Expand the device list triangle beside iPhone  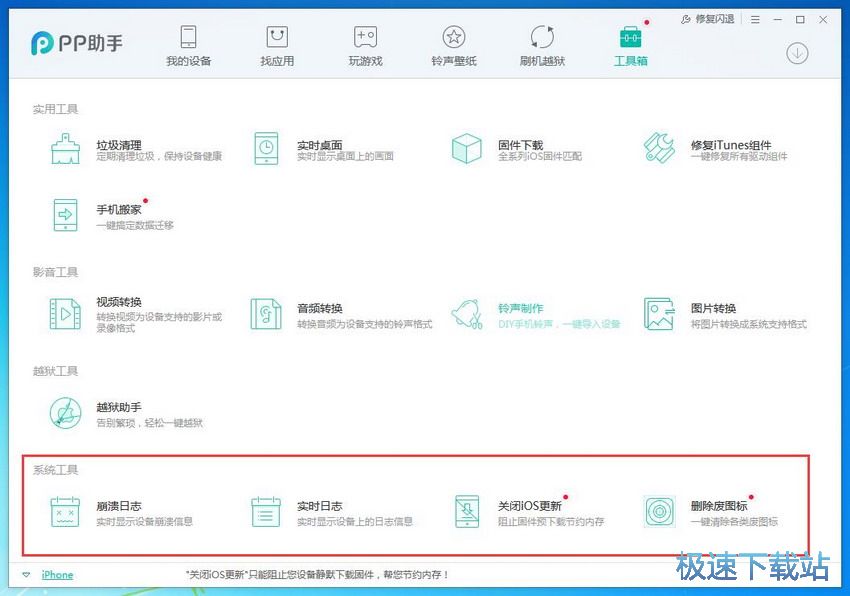pyautogui.click(x=26, y=575)
